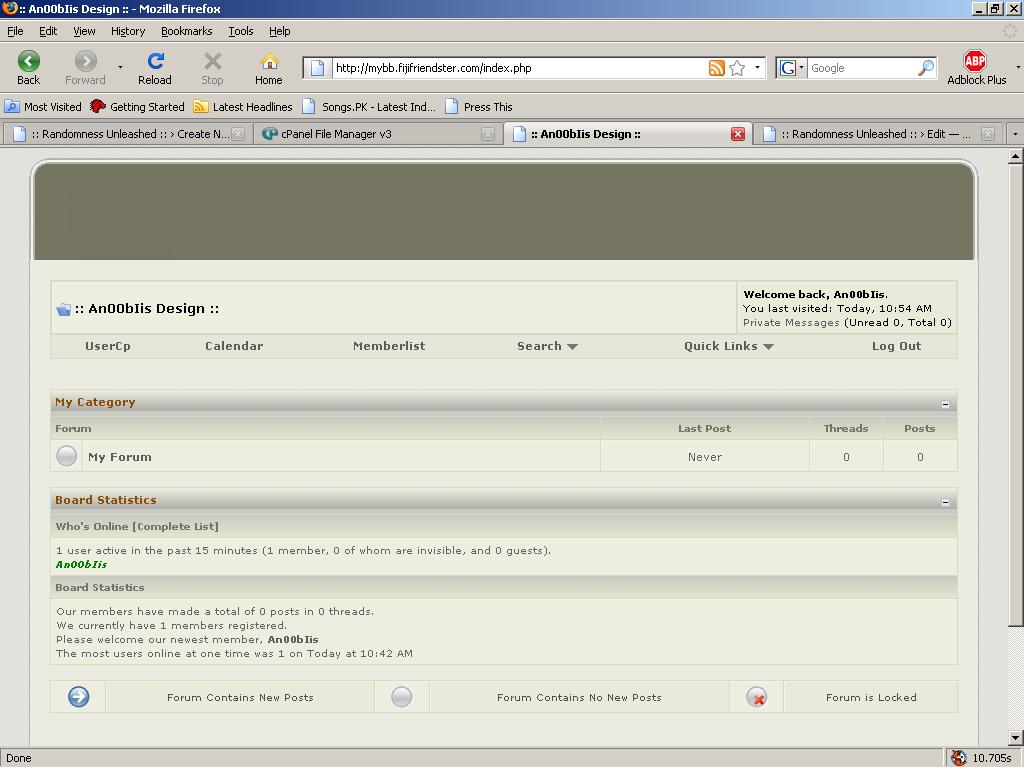This screenshot has width=1024, height=768.
Task: Open the Bookmarks menu
Action: 186,31
